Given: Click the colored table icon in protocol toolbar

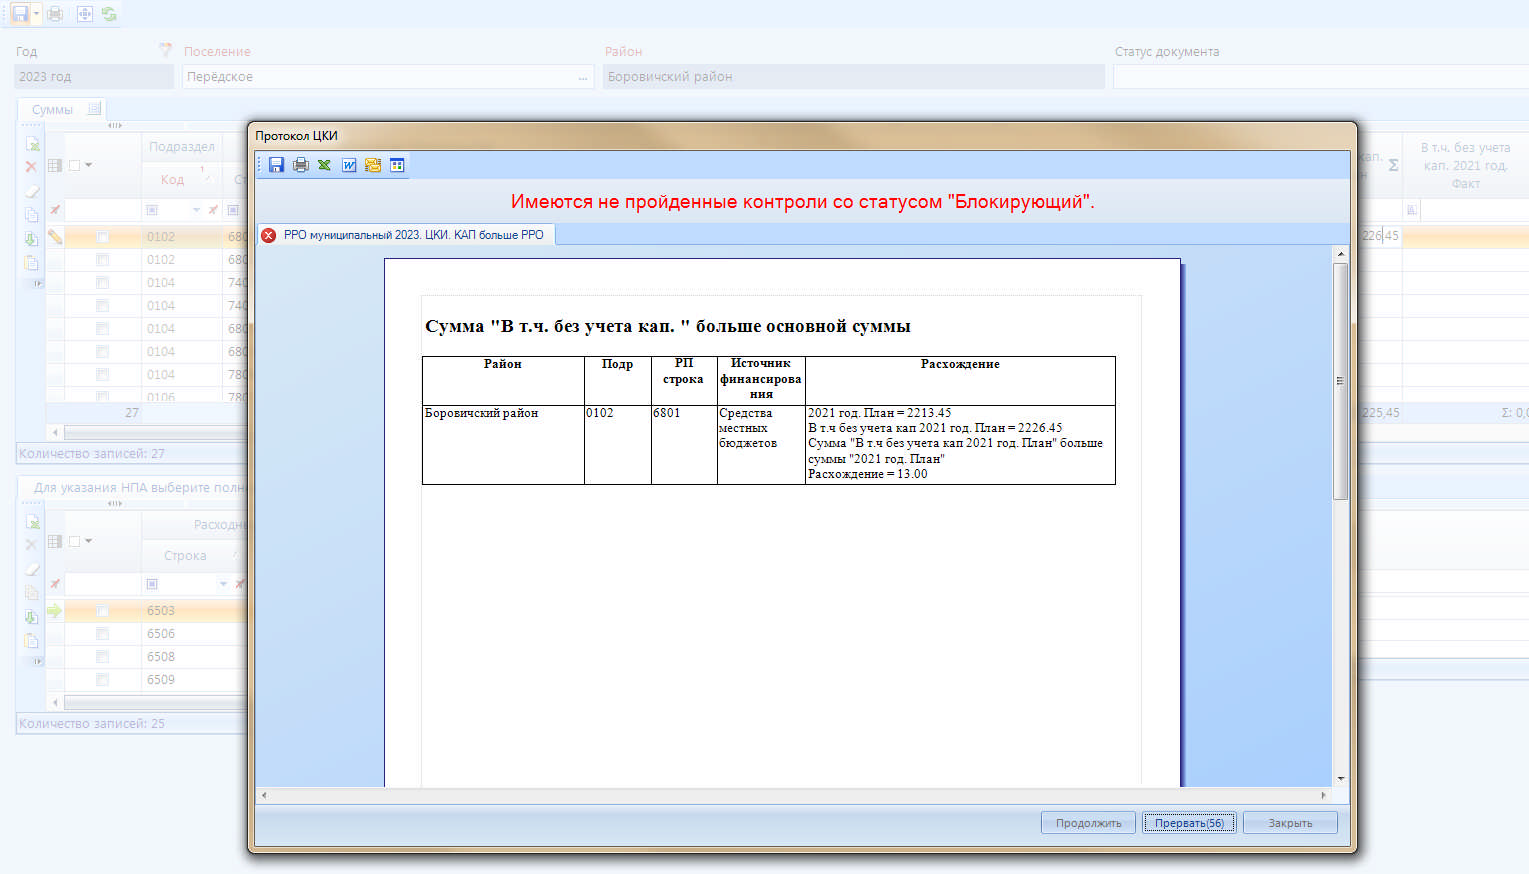Looking at the screenshot, I should [x=397, y=165].
